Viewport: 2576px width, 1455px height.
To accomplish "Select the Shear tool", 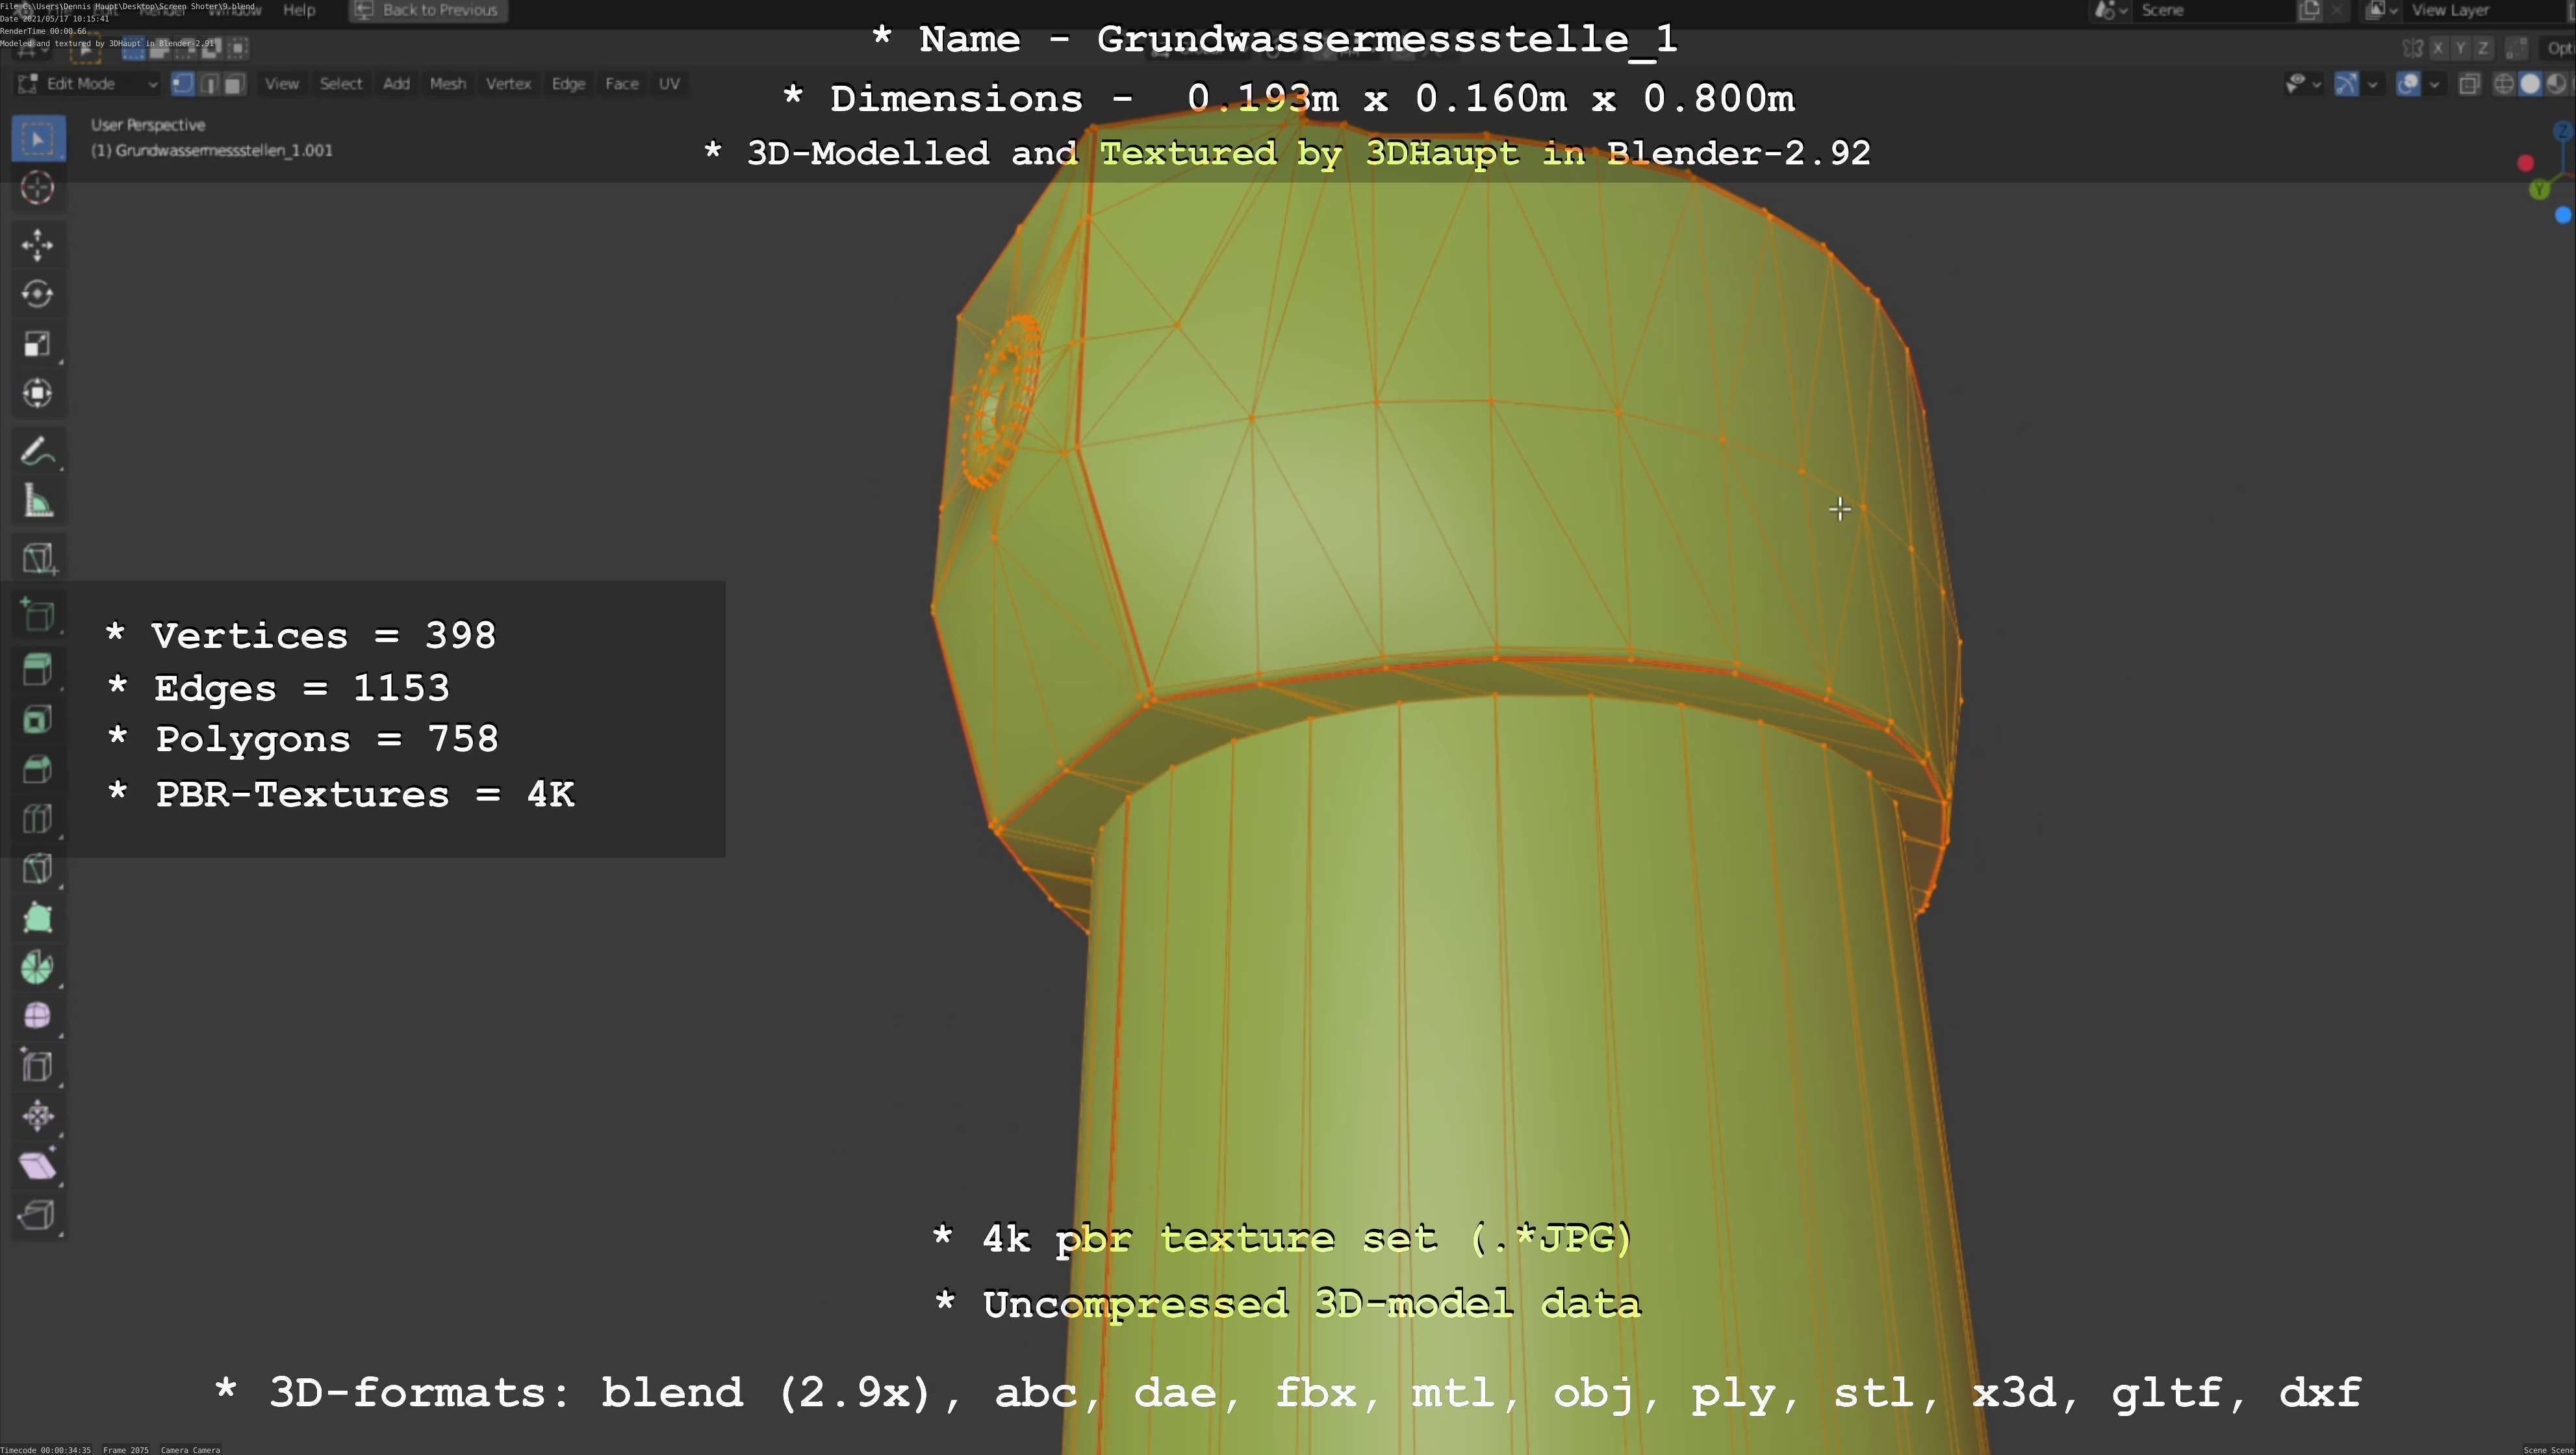I will 38,1165.
